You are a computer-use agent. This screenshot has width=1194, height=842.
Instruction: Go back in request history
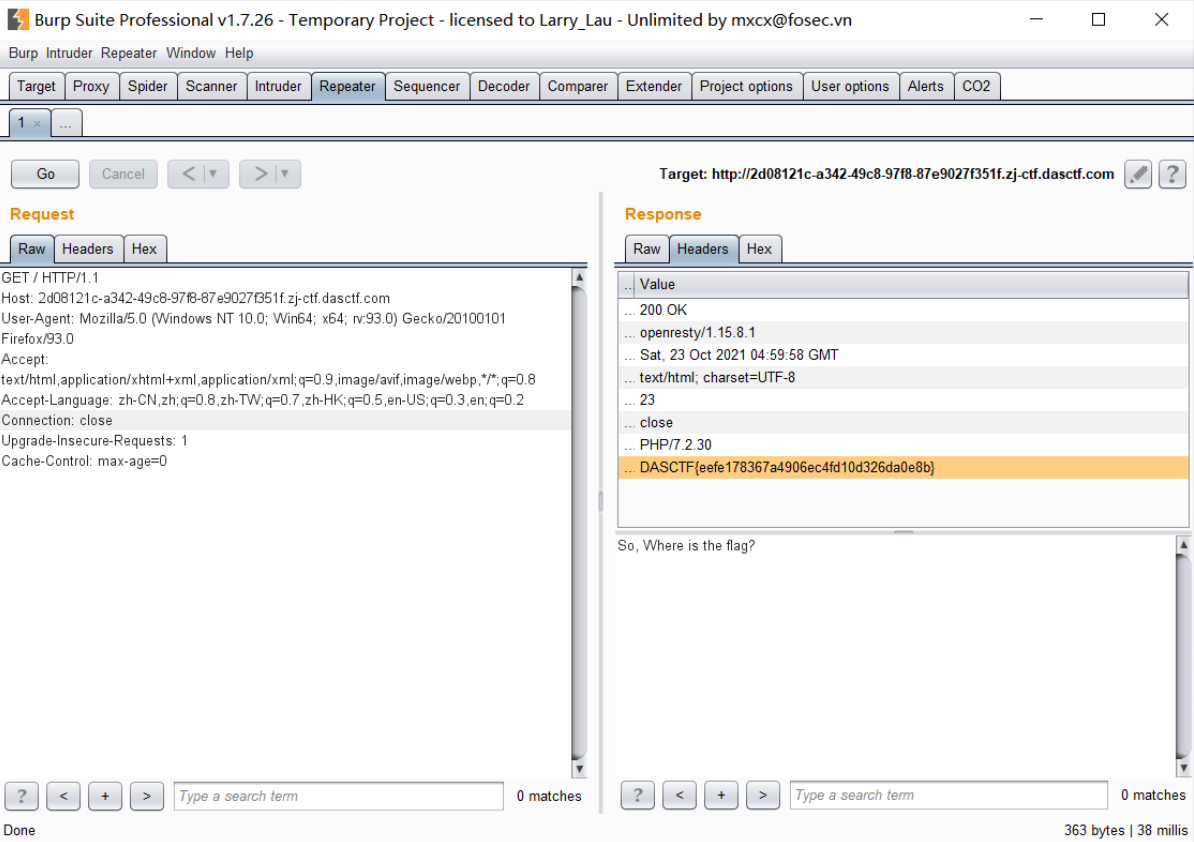[x=188, y=174]
